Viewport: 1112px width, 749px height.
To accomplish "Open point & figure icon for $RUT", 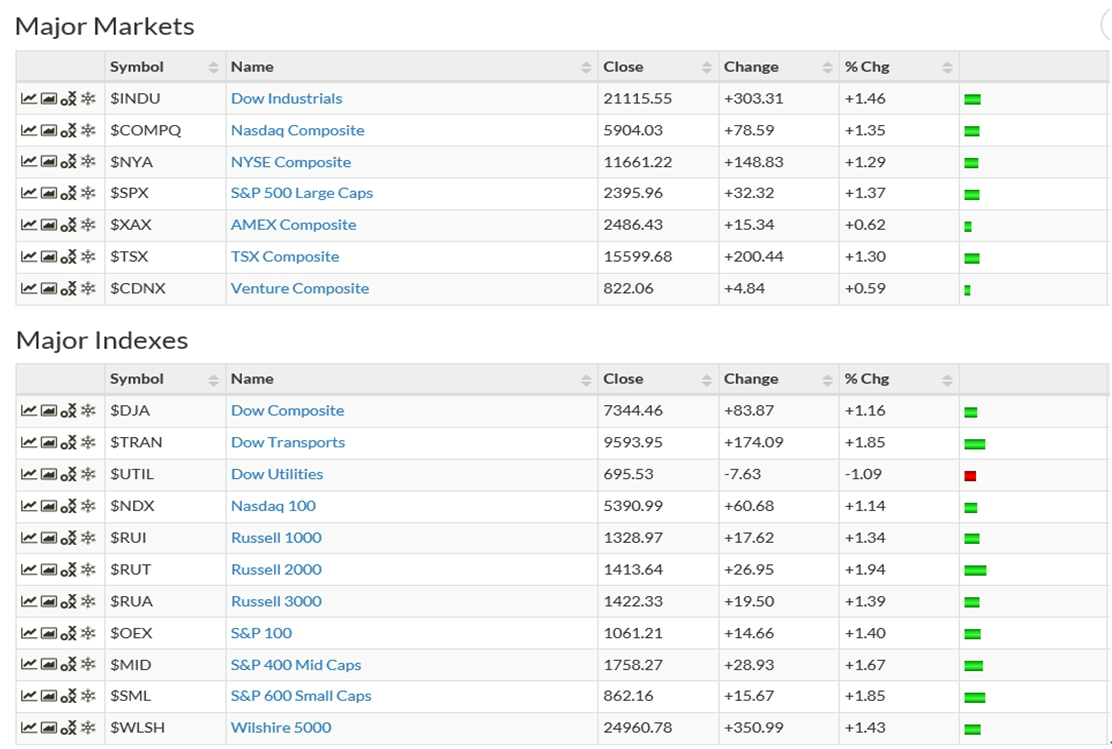I will pos(68,570).
